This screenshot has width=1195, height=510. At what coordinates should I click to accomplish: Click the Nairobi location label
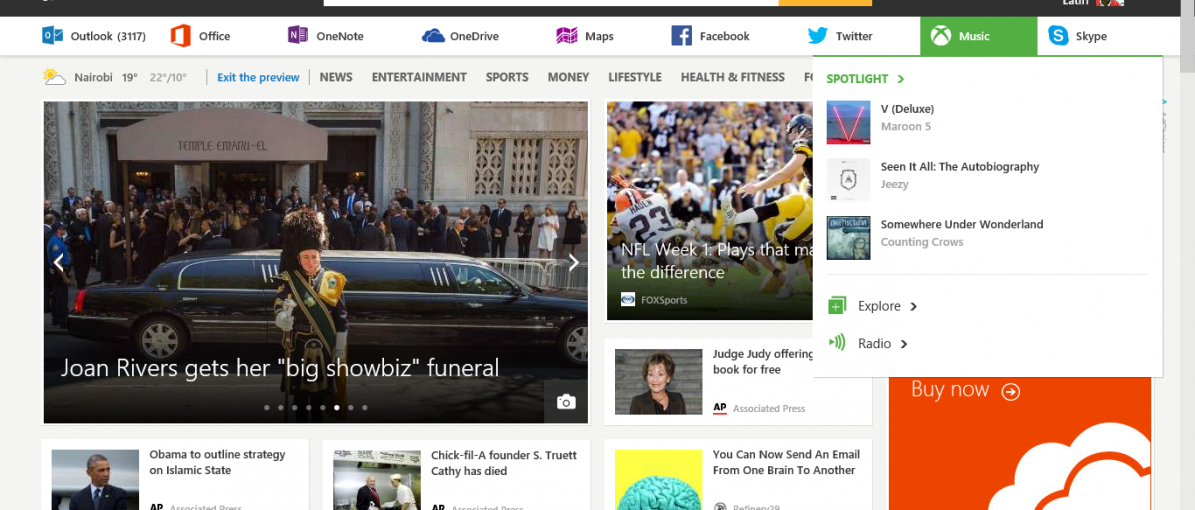tap(94, 77)
